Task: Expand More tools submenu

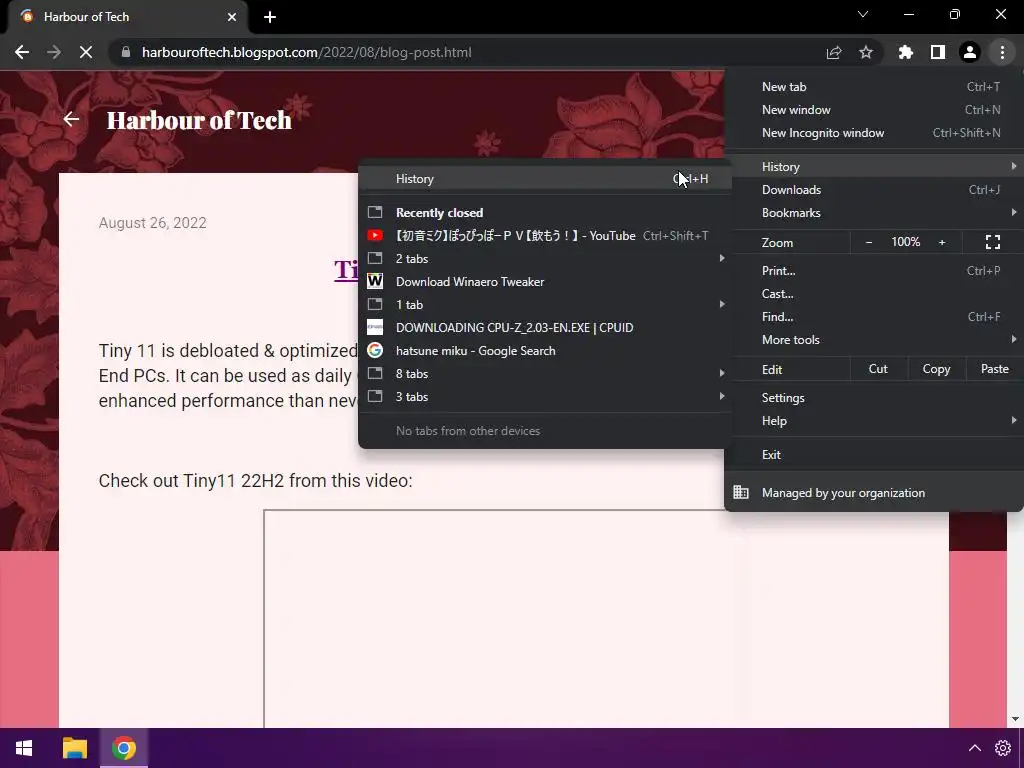Action: coord(874,340)
